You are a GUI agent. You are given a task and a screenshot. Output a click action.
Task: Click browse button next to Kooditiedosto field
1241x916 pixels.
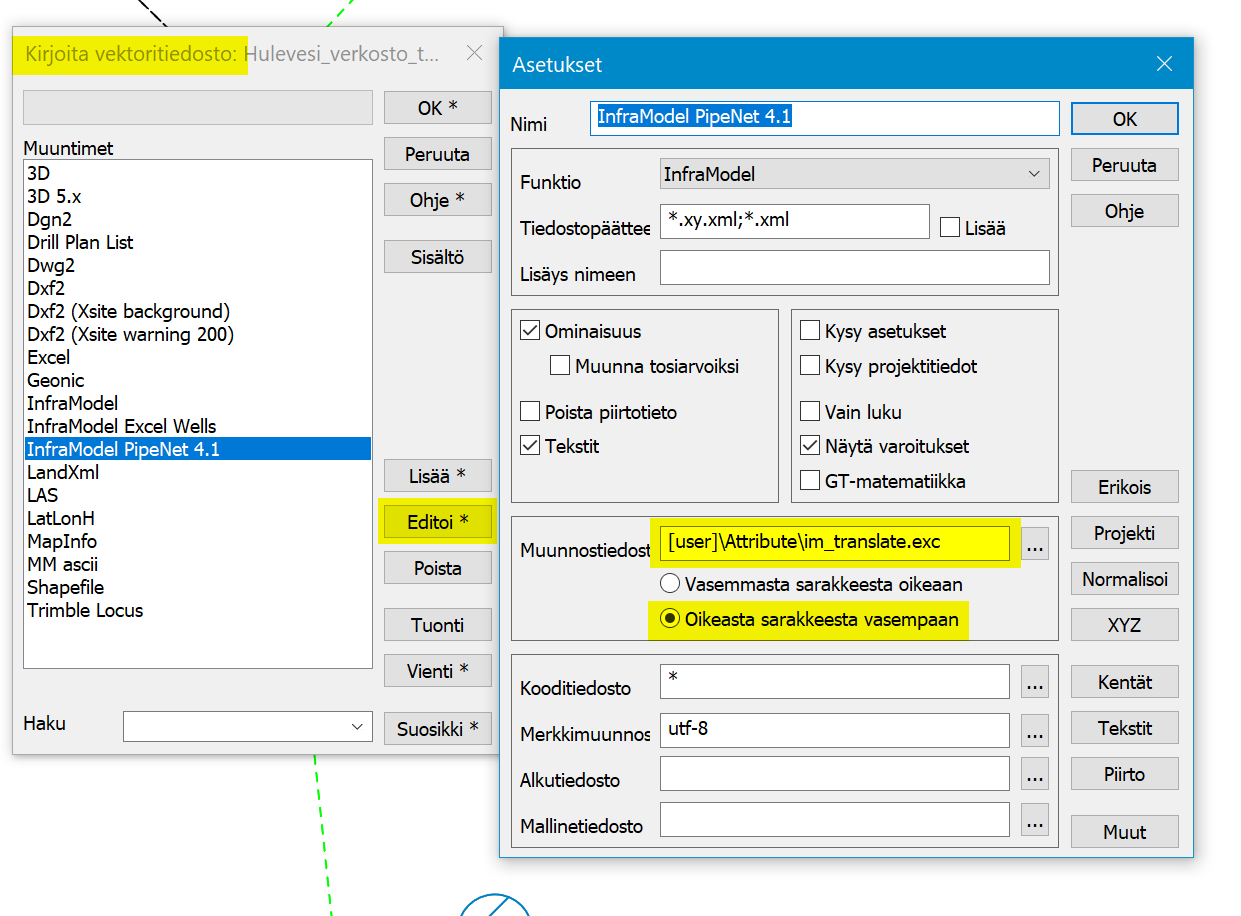click(x=1034, y=684)
